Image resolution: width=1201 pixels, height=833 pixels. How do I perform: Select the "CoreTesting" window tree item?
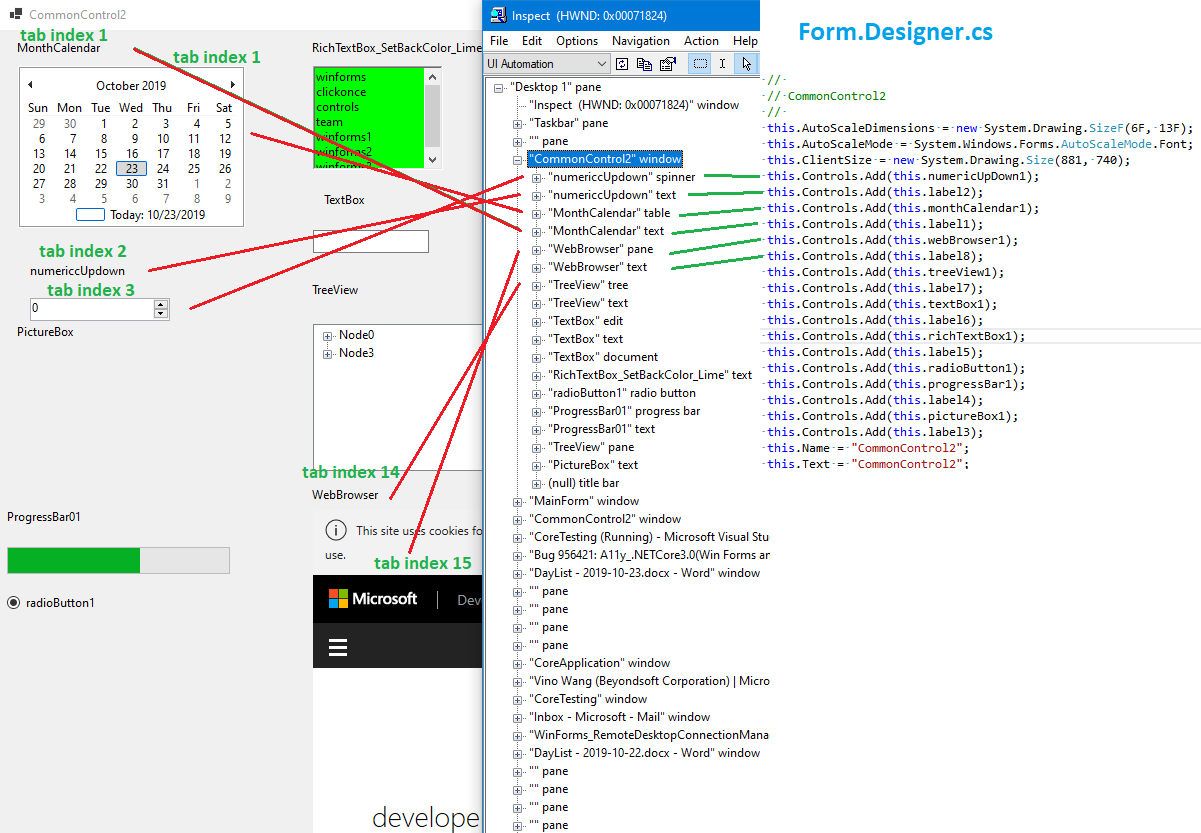(588, 699)
